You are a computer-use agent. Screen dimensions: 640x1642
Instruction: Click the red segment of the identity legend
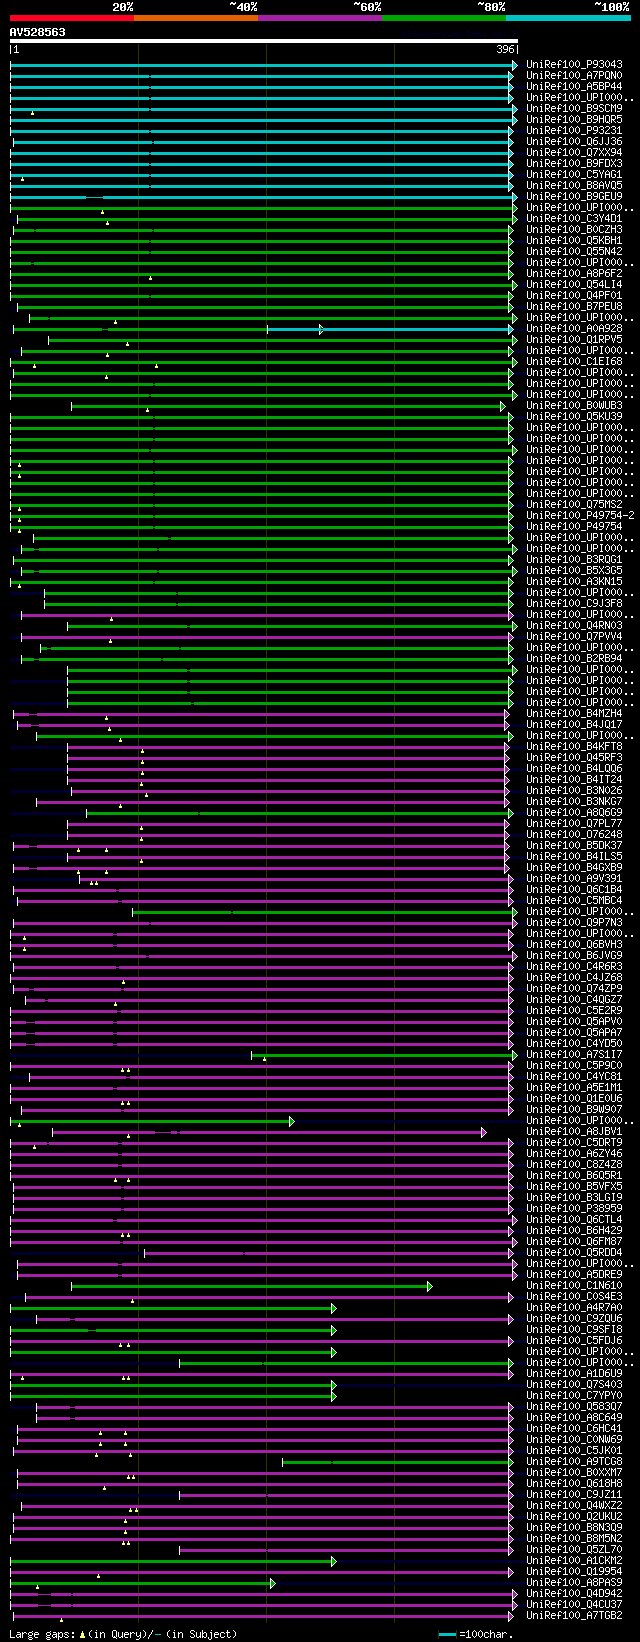(x=72, y=18)
